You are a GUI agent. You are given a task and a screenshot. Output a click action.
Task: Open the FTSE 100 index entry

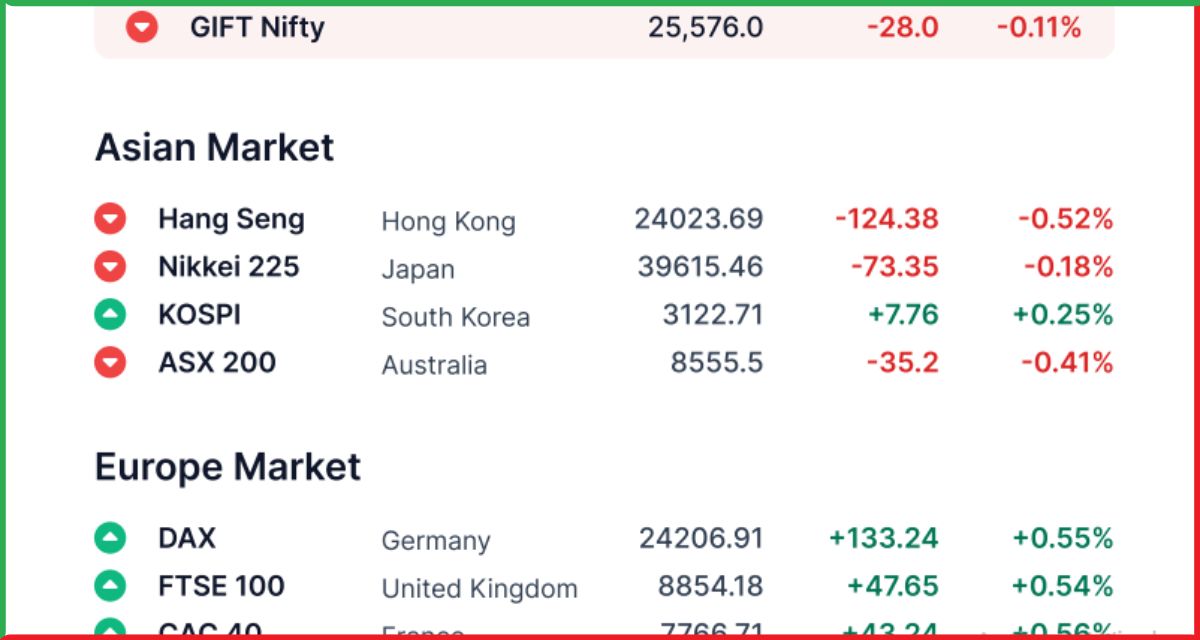tap(221, 585)
